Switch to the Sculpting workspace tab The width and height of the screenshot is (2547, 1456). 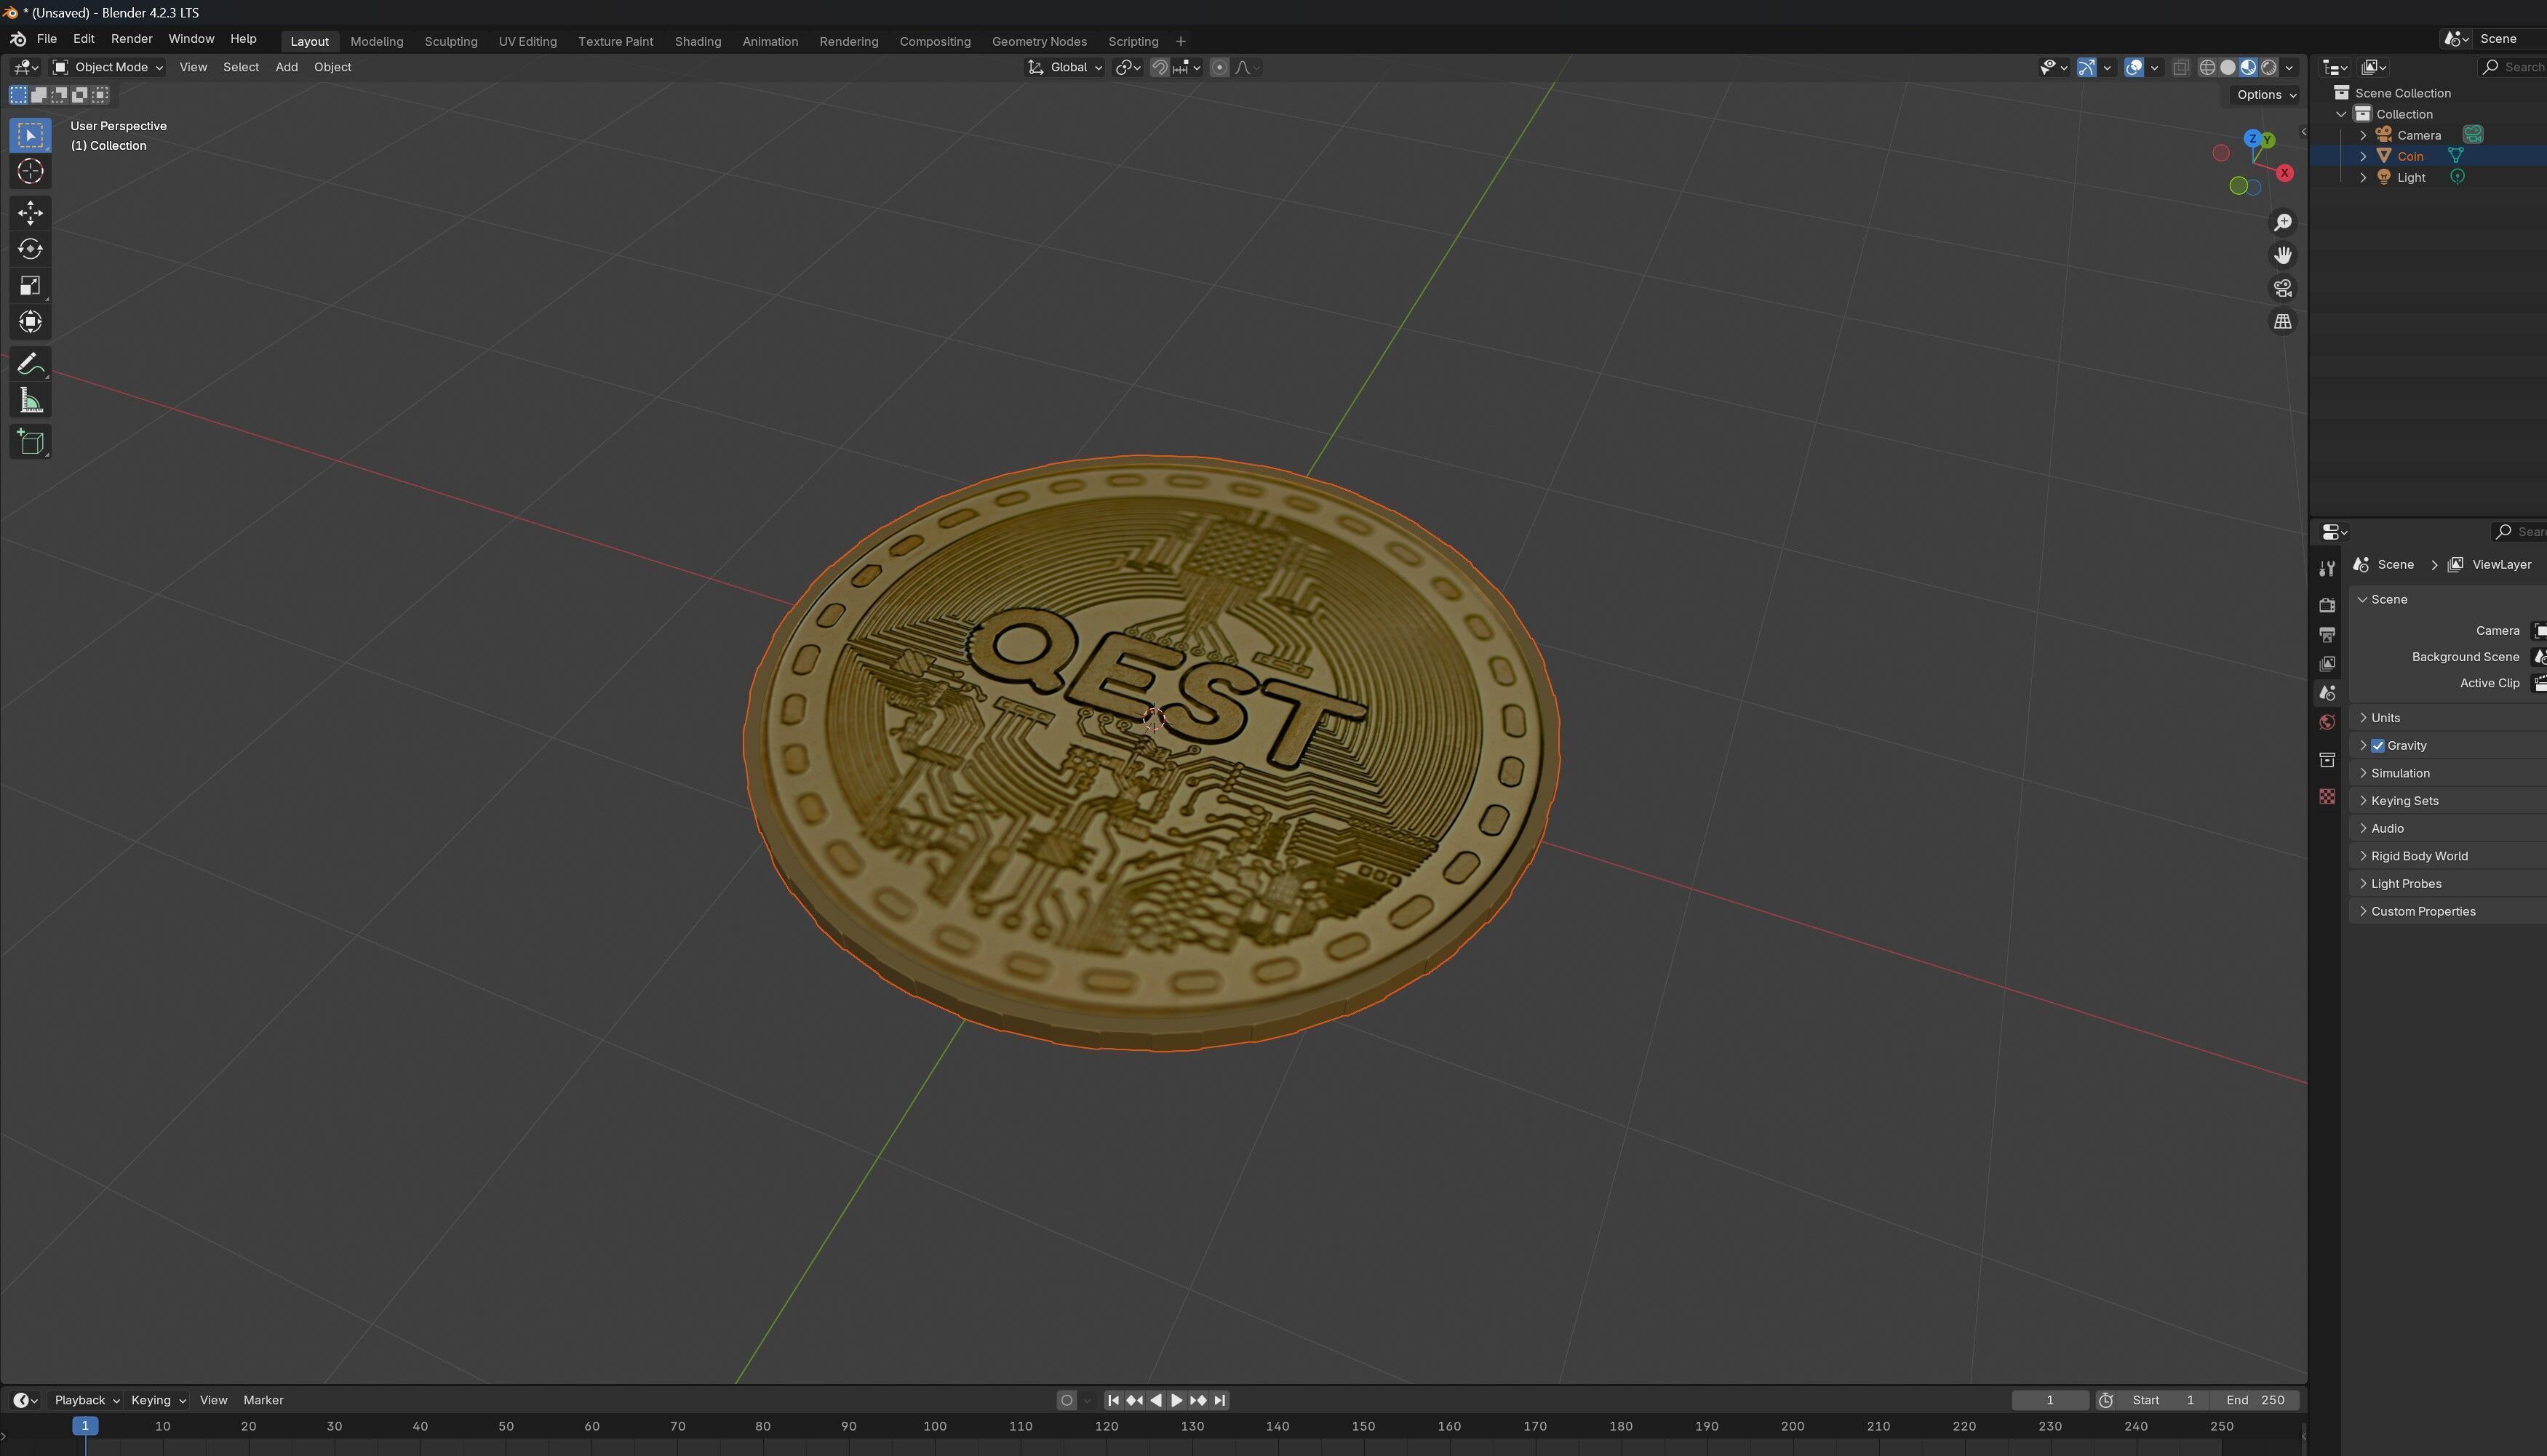(x=450, y=41)
